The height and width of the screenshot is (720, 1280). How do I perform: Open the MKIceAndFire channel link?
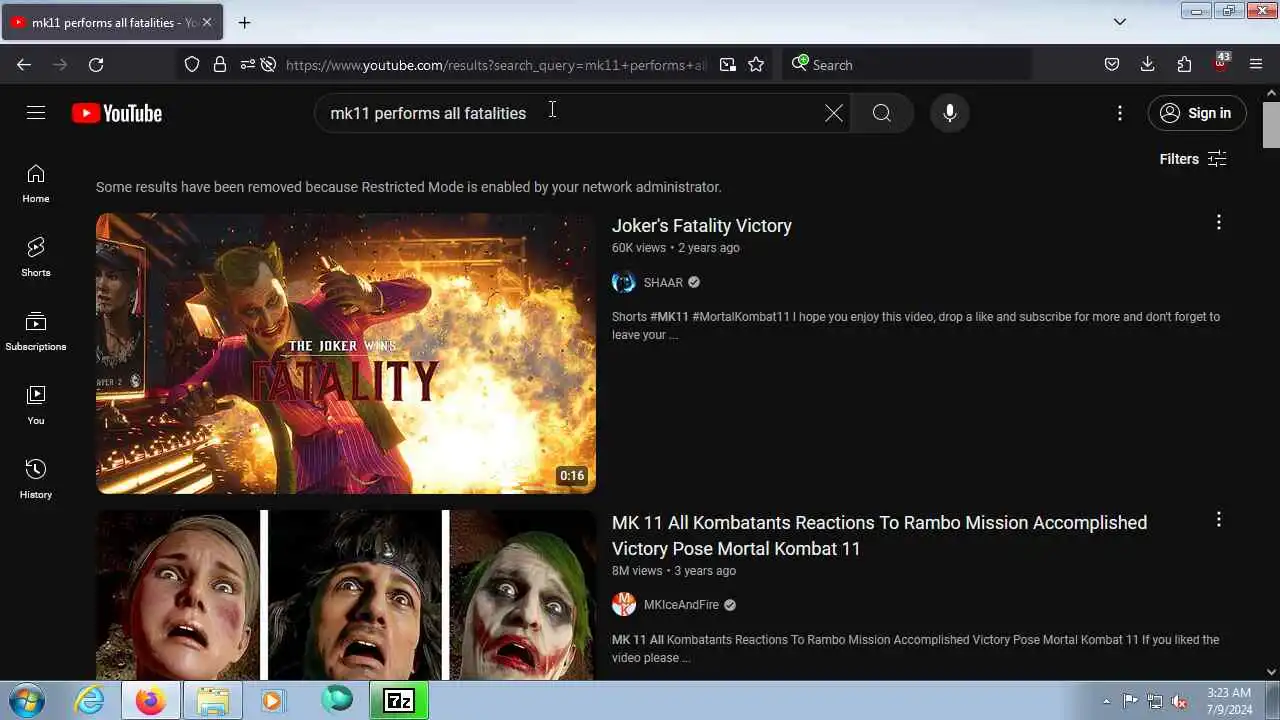coord(681,605)
